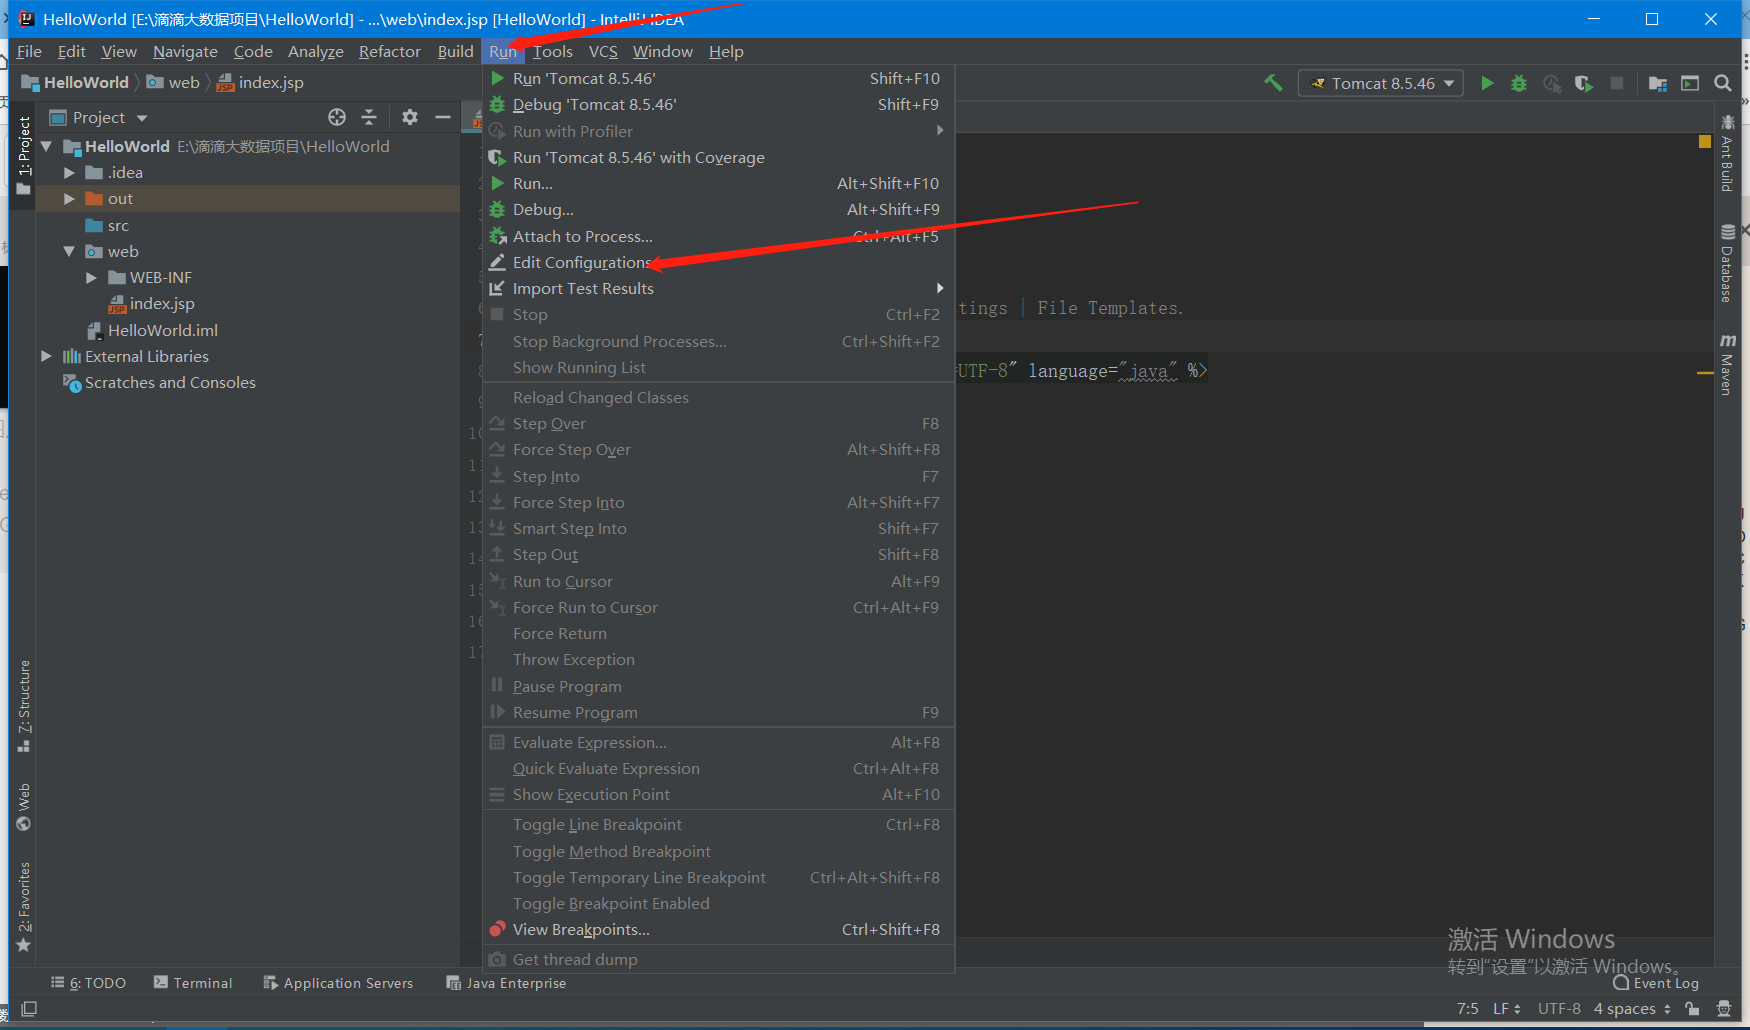
Task: Change highlighting level via the Hector icon
Action: 1724,1008
